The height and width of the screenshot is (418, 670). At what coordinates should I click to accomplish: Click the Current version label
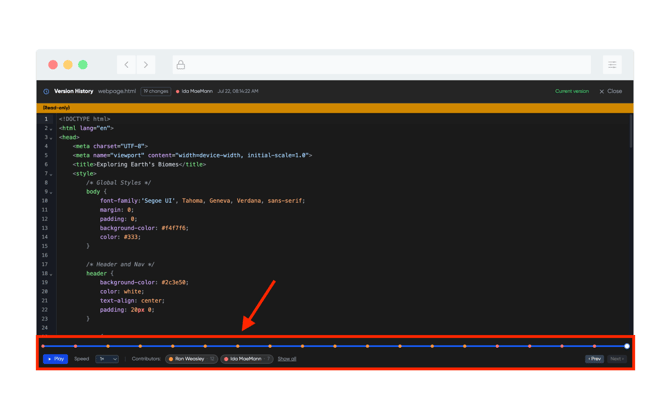[572, 91]
